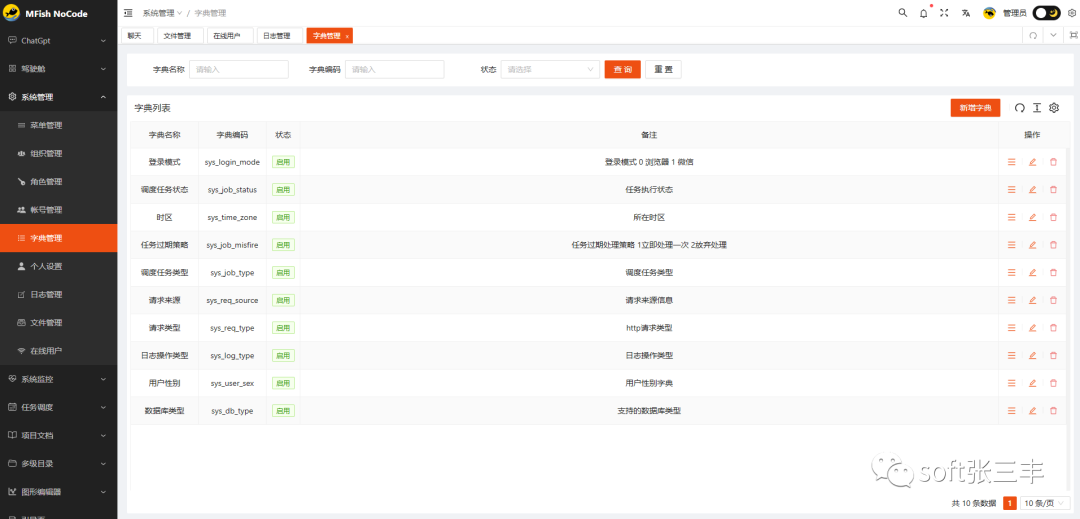This screenshot has width=1080, height=519.
Task: Go to 角色管理 in sidebar
Action: [x=59, y=182]
